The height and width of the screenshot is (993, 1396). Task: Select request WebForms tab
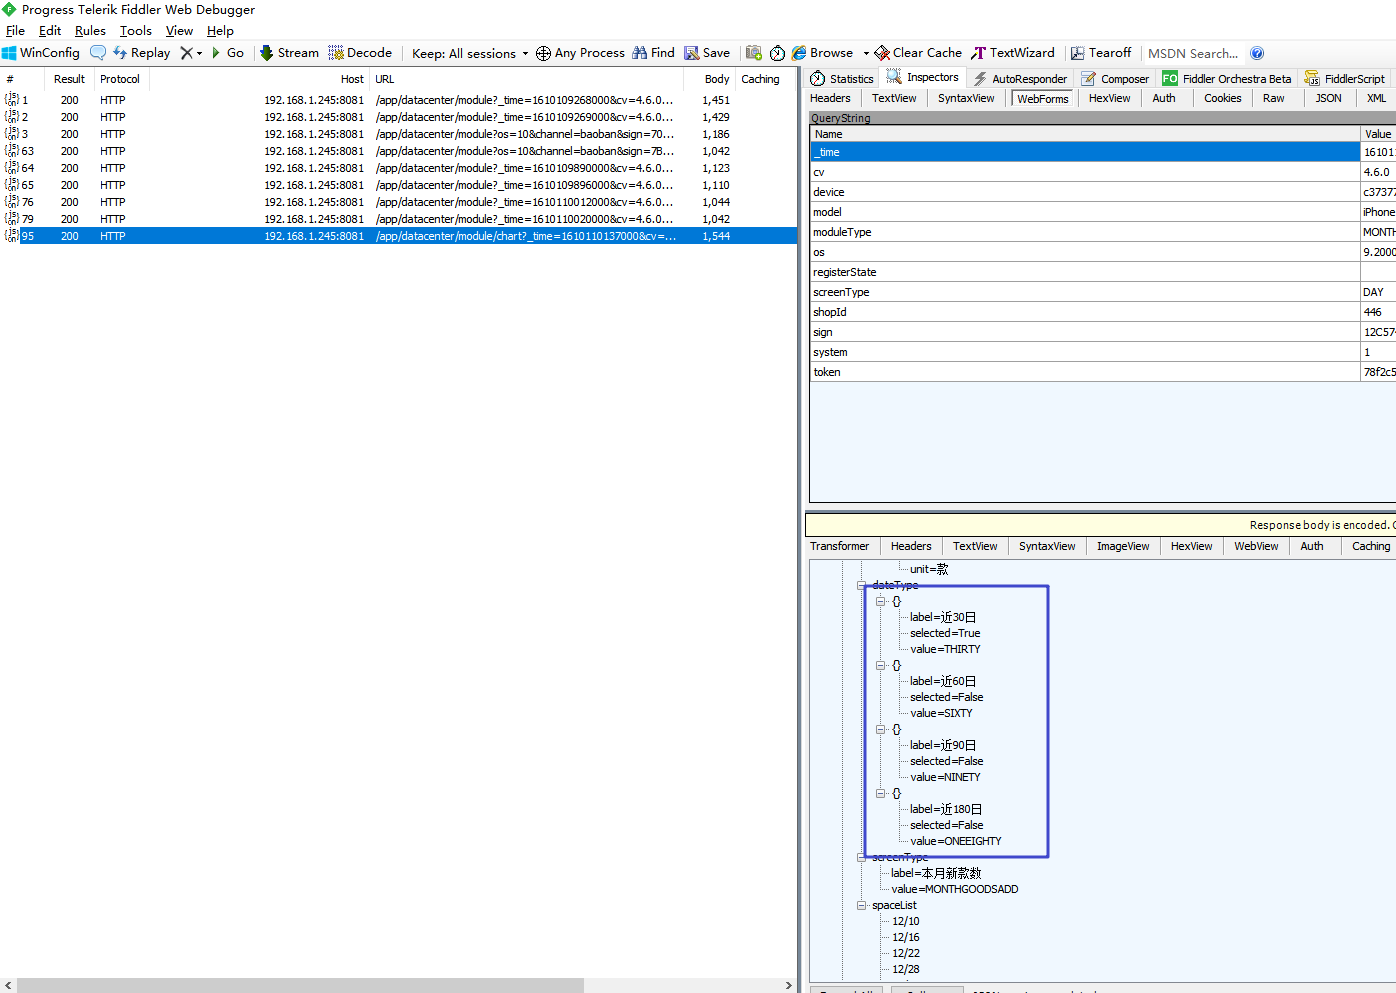tap(1043, 98)
